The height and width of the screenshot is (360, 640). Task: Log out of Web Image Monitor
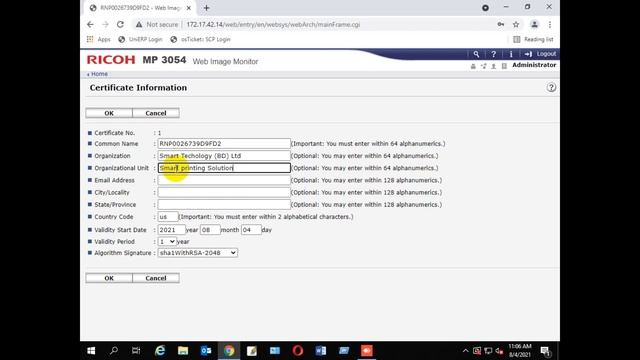[540, 54]
